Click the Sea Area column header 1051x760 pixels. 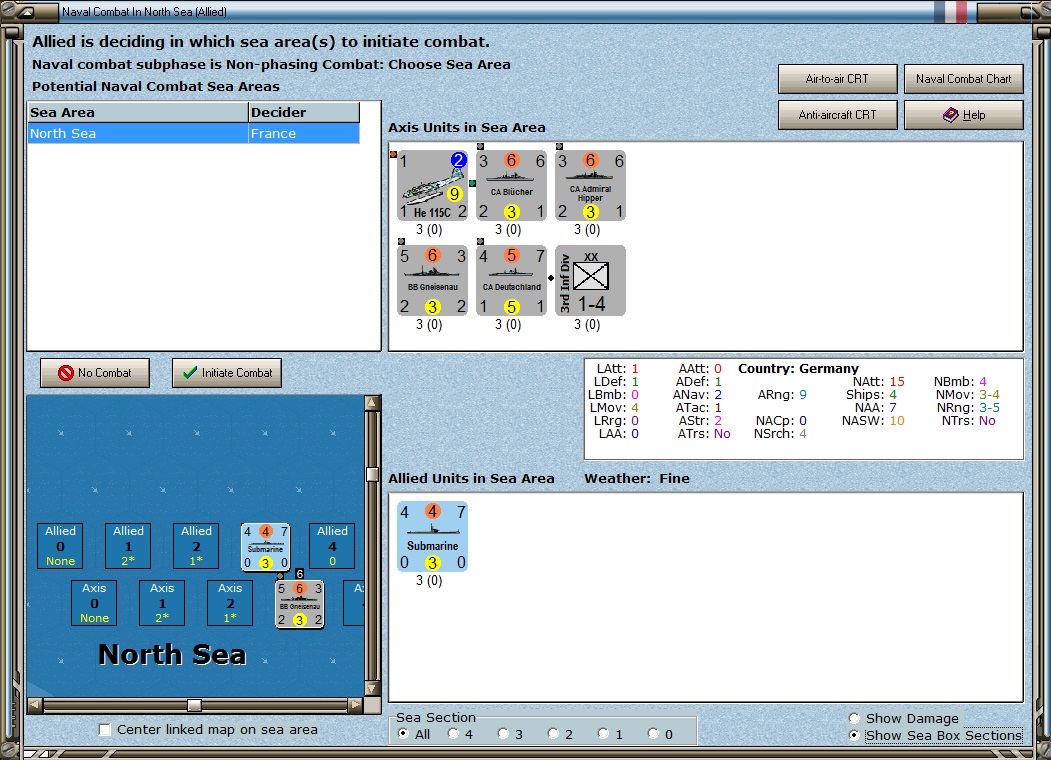pos(137,113)
